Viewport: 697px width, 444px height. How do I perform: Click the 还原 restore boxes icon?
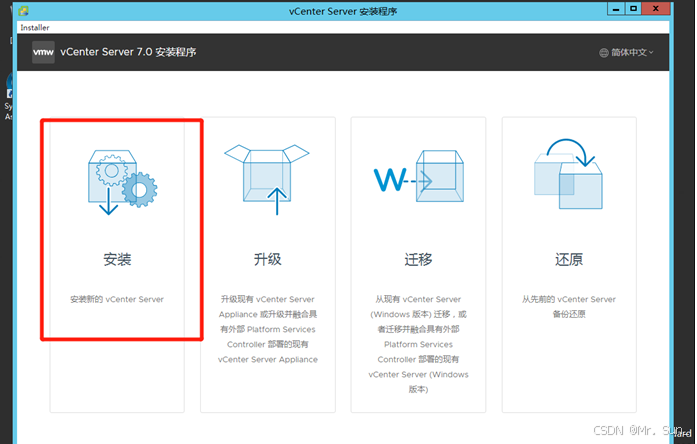point(569,174)
